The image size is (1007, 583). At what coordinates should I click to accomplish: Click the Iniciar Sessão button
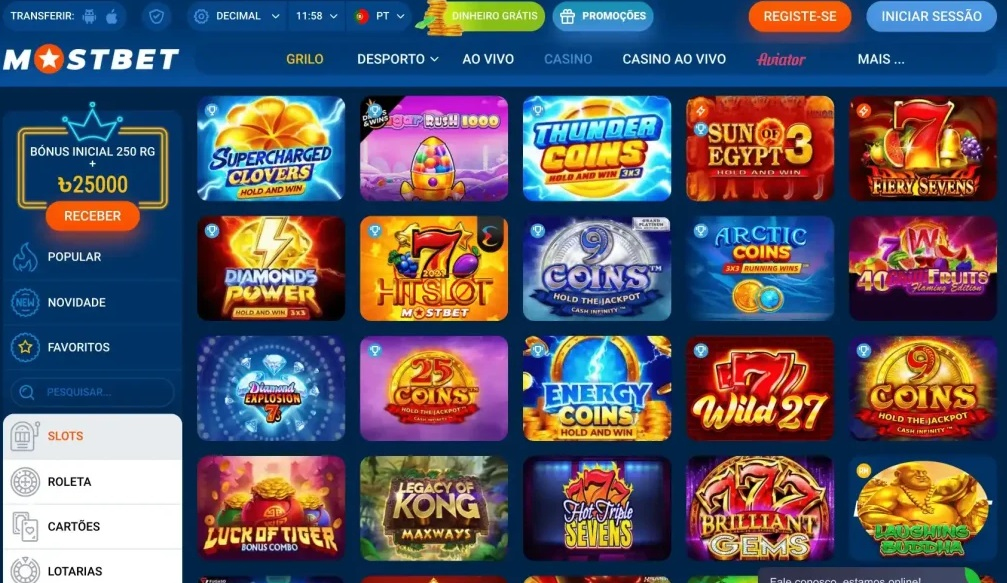click(931, 16)
